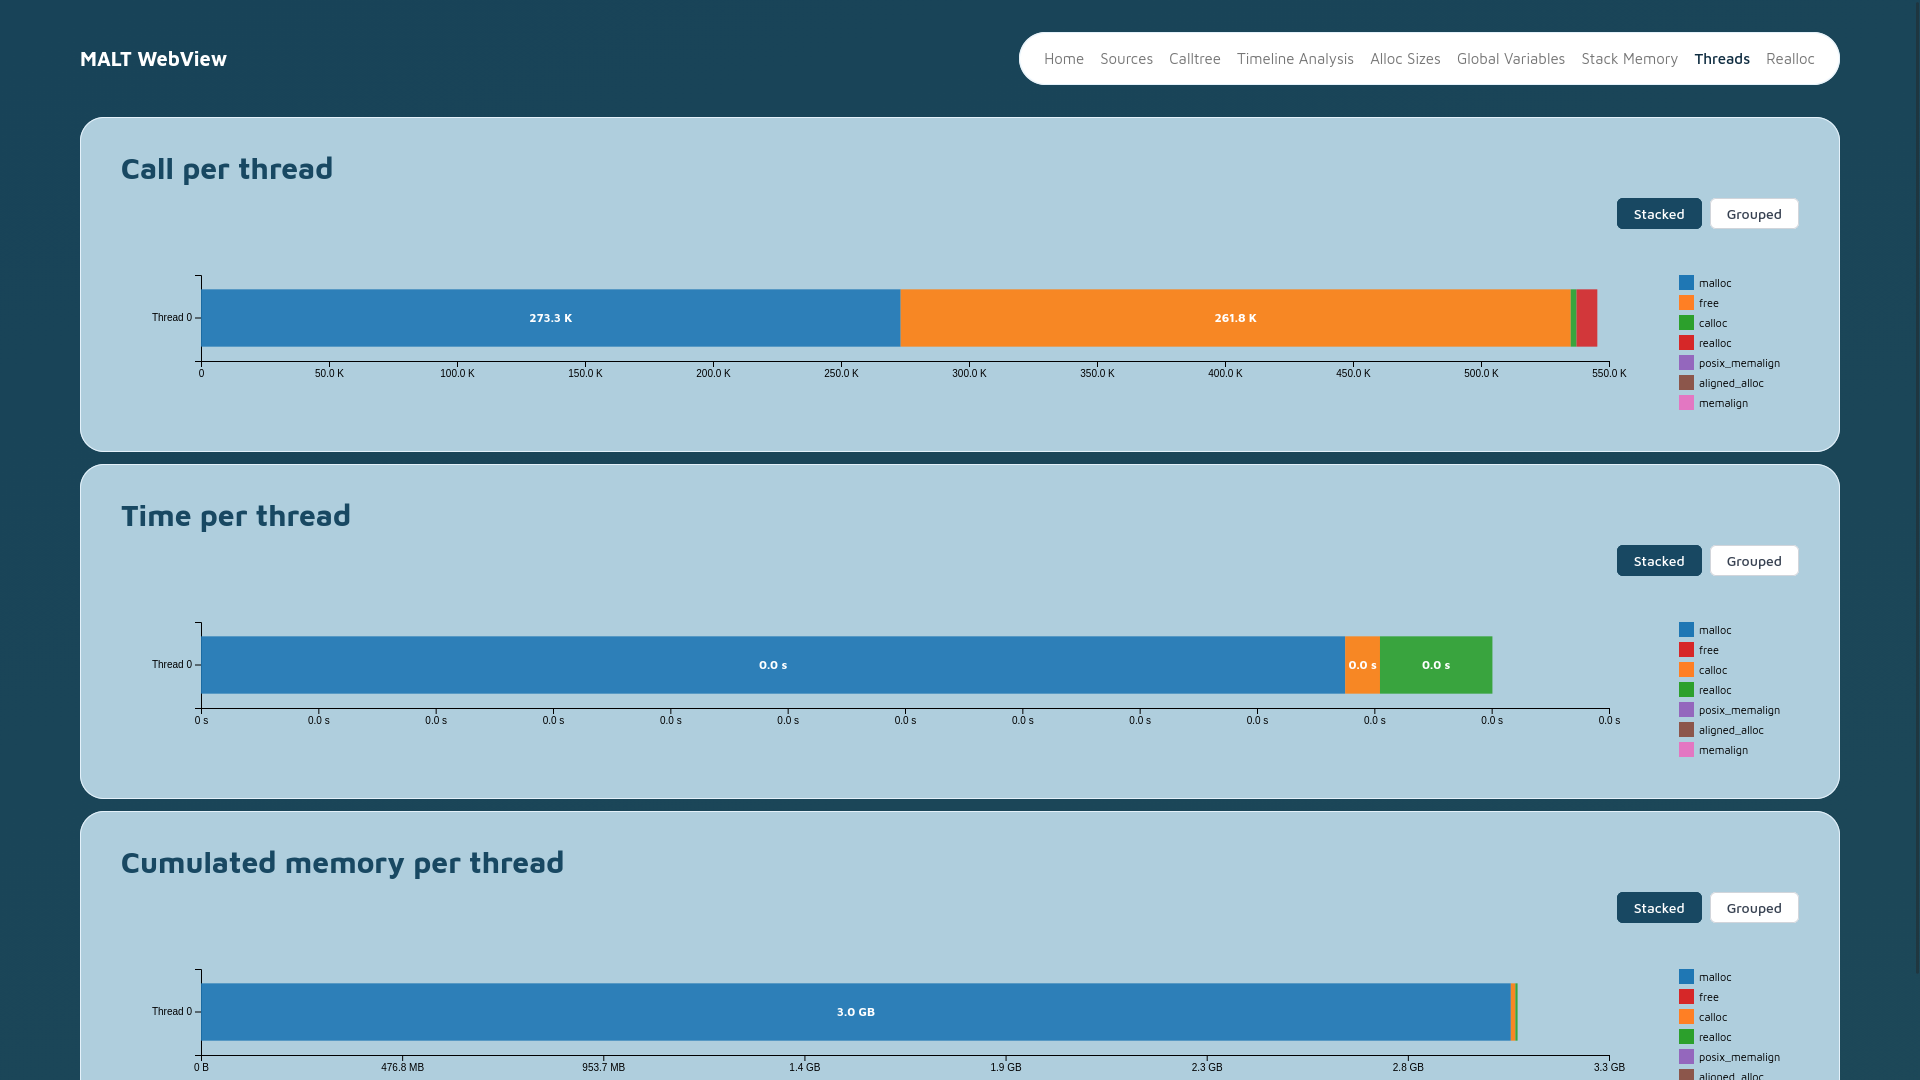This screenshot has width=1920, height=1080.
Task: Click the 3.0 GB malloc memory bar
Action: (x=855, y=1012)
